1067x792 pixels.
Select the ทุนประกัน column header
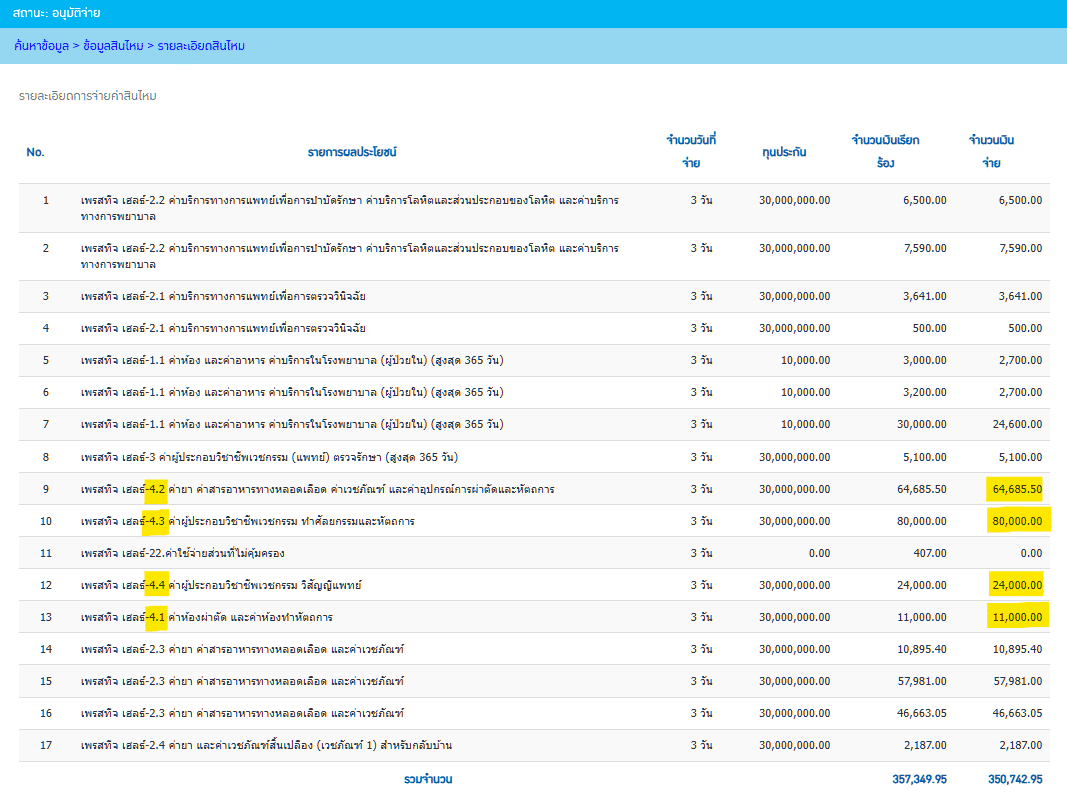(784, 152)
